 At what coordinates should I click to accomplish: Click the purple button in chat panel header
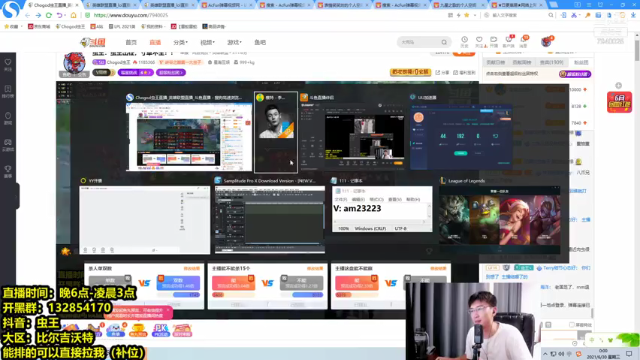click(575, 74)
